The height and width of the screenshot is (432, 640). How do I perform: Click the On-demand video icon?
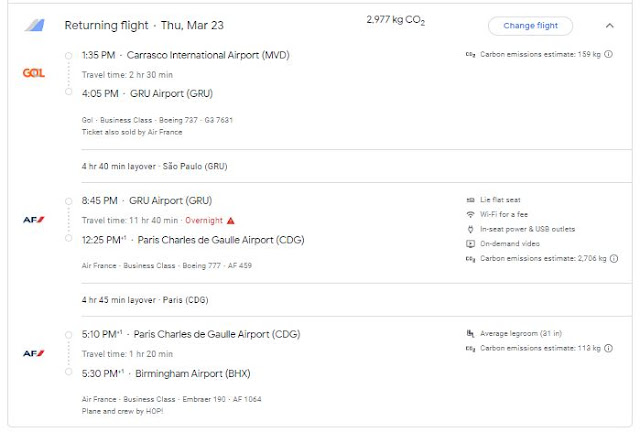pyautogui.click(x=470, y=244)
